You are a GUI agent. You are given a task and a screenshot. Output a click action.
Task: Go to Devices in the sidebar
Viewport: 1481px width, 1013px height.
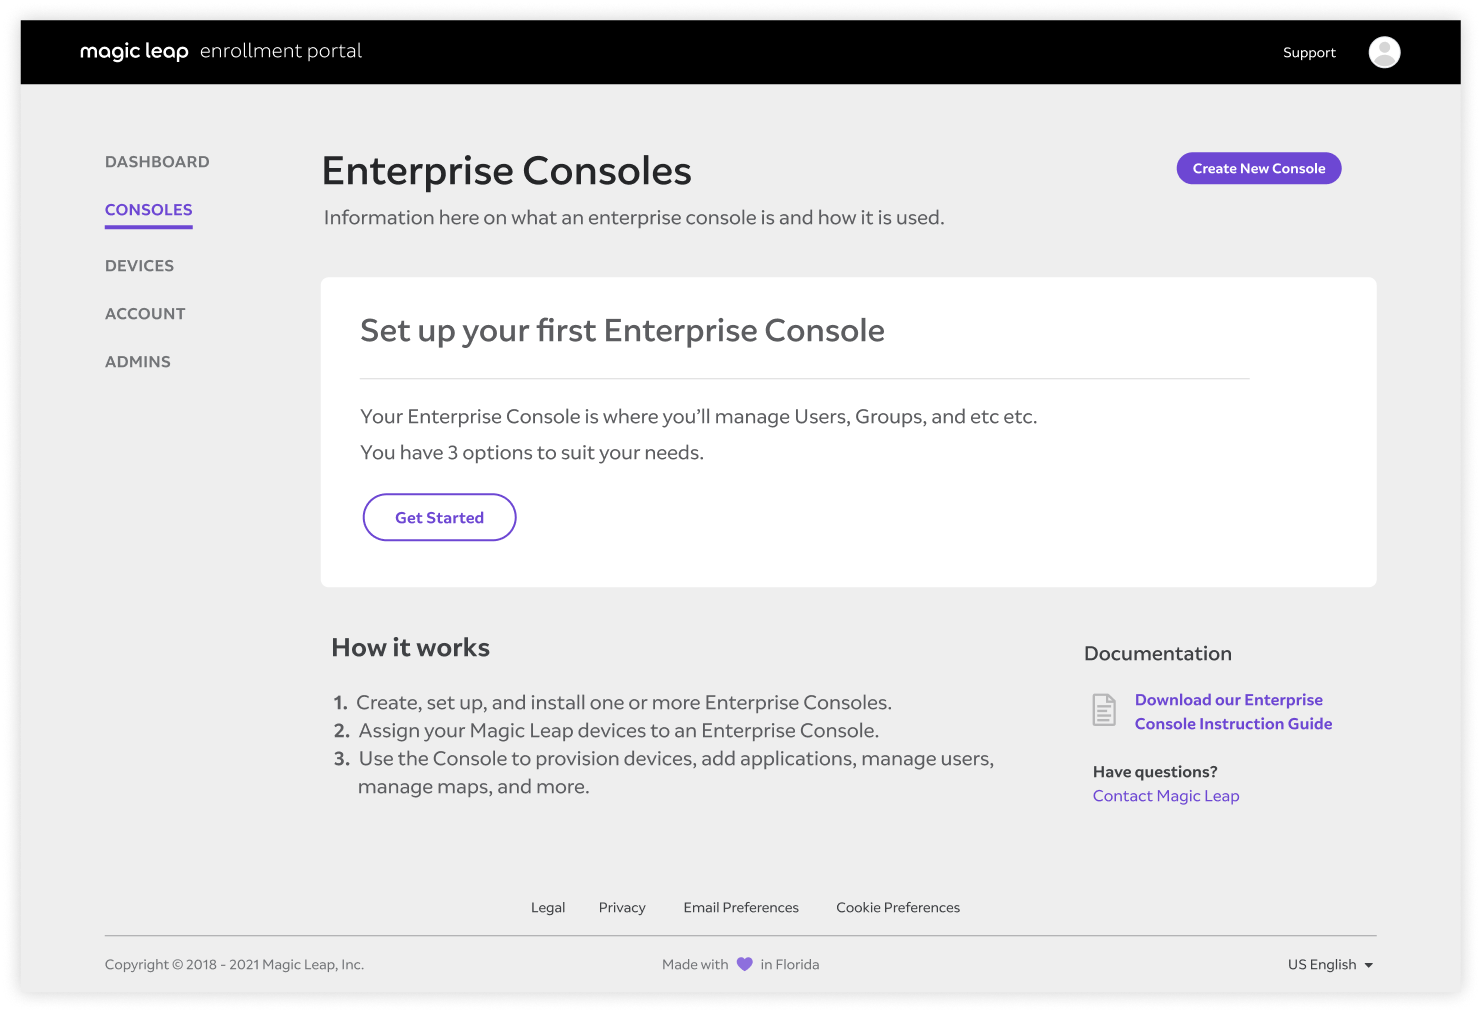pyautogui.click(x=139, y=266)
